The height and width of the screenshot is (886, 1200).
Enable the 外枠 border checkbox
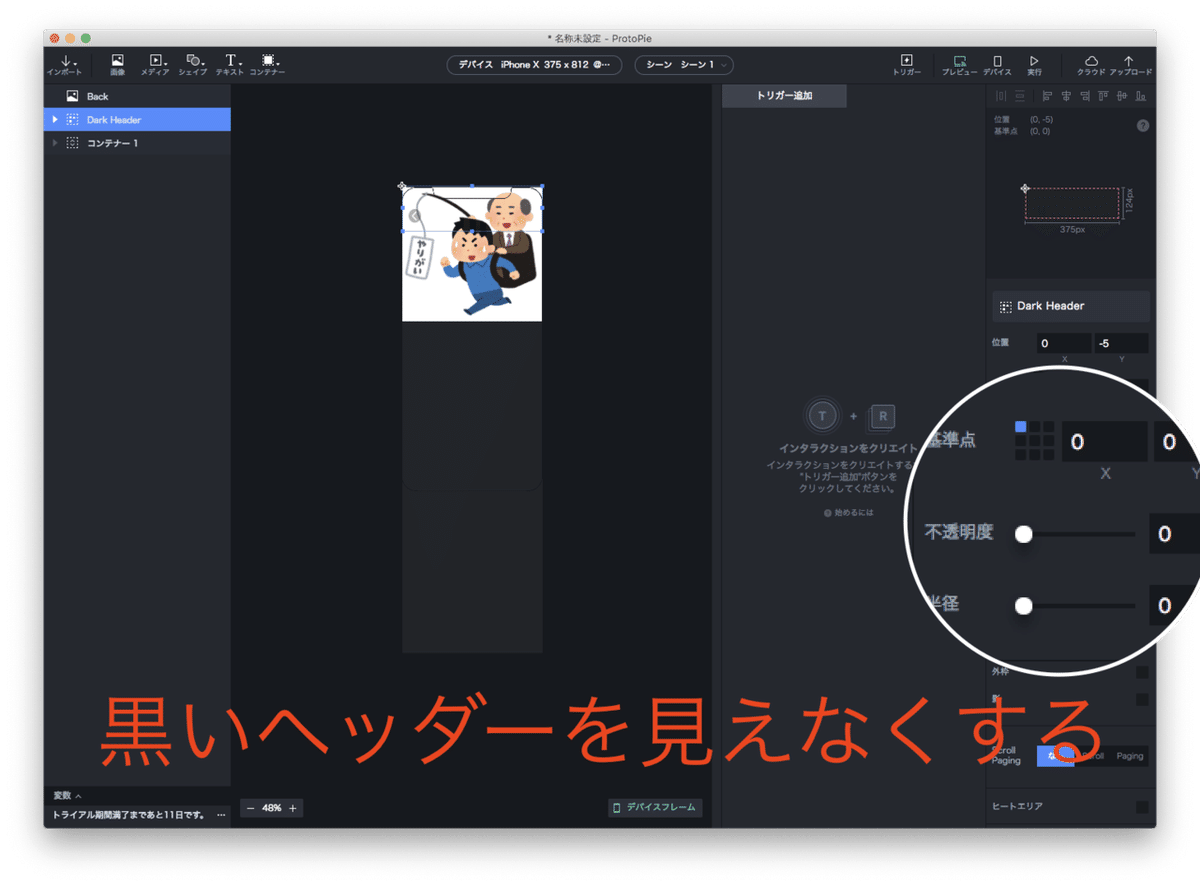pyautogui.click(x=1142, y=672)
